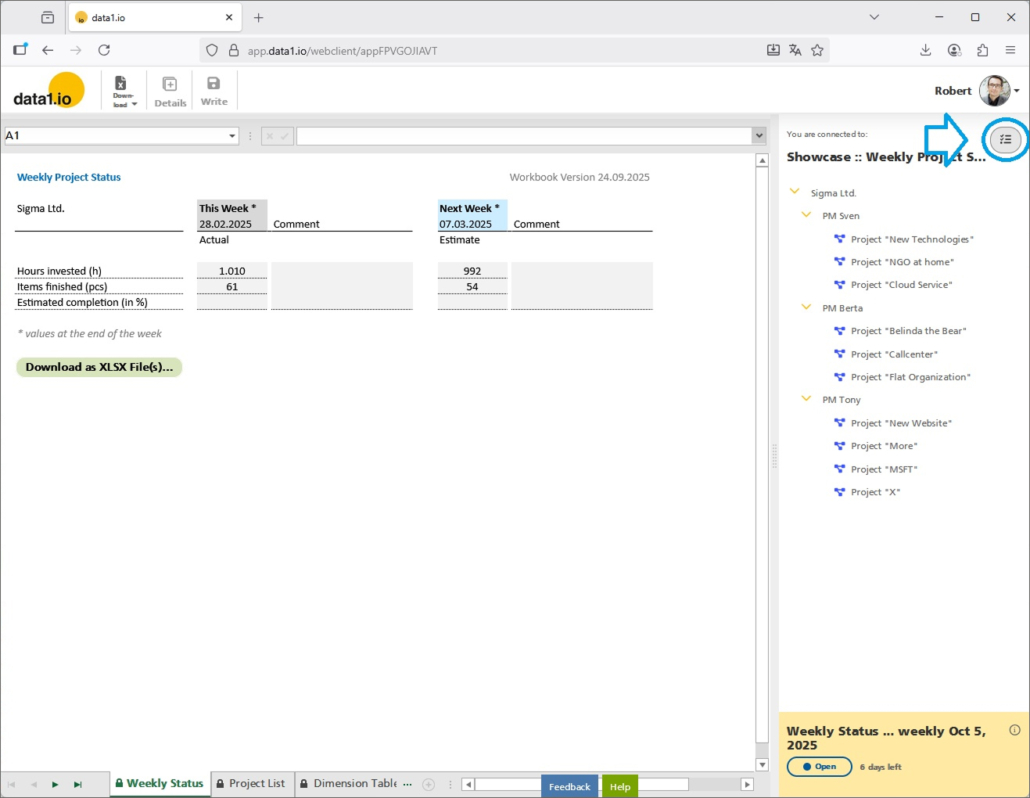
Task: Click Download as XLSX File(s) button
Action: tap(99, 367)
